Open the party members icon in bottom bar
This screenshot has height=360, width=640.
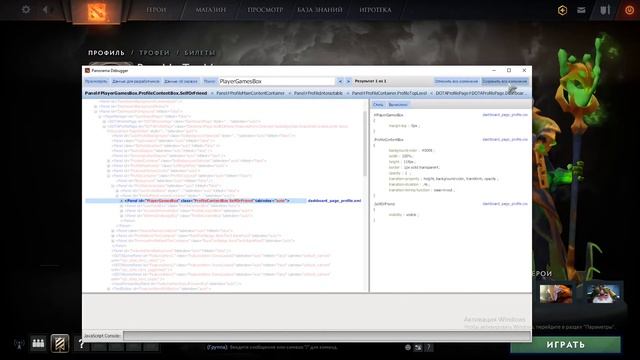[38, 343]
